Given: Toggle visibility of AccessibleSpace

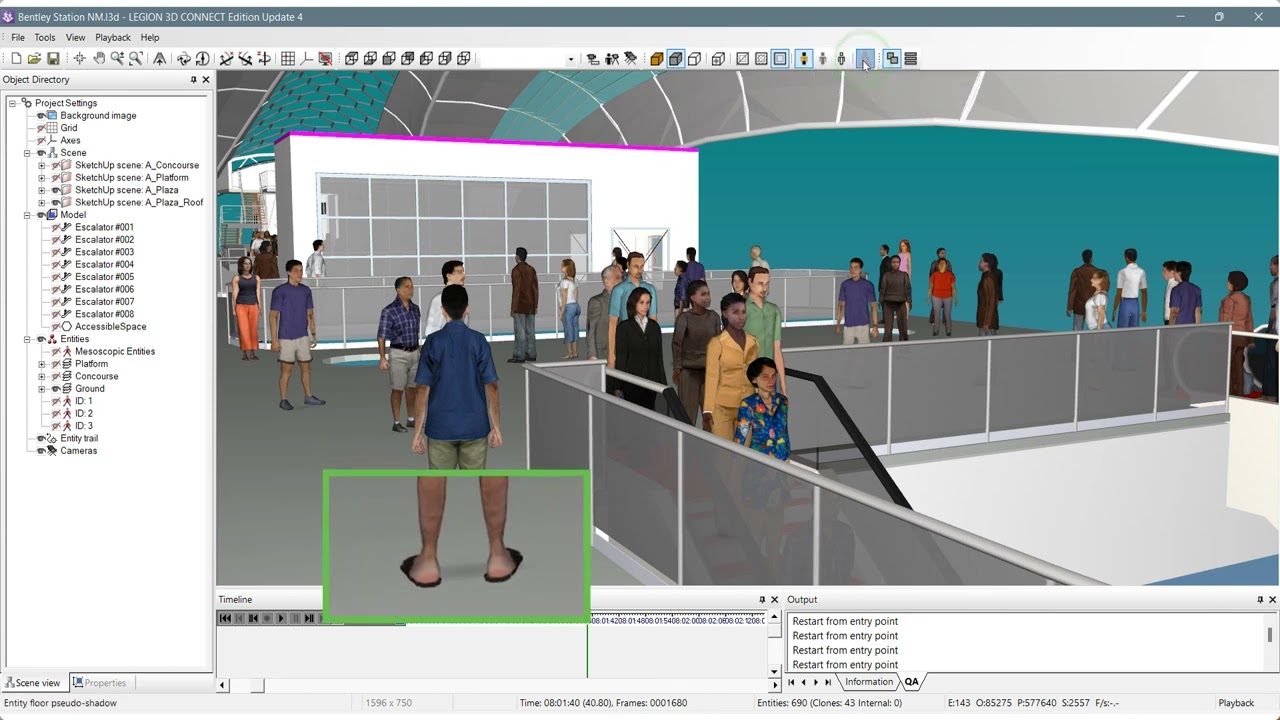Looking at the screenshot, I should point(56,327).
